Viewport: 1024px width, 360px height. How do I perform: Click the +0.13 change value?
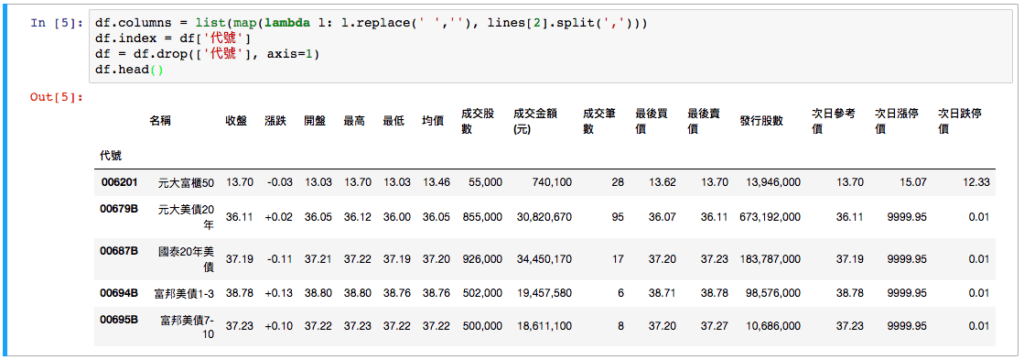[x=278, y=293]
